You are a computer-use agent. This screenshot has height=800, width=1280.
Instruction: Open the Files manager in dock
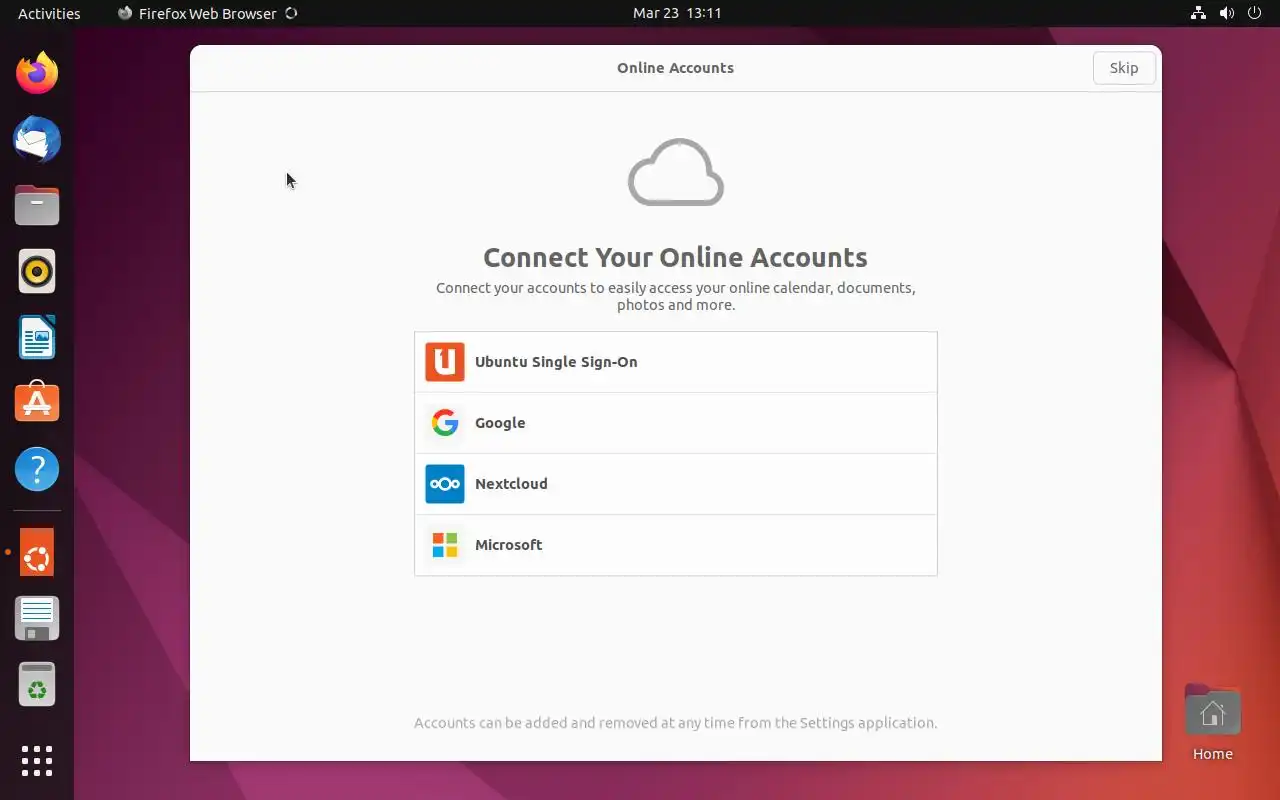click(x=37, y=205)
